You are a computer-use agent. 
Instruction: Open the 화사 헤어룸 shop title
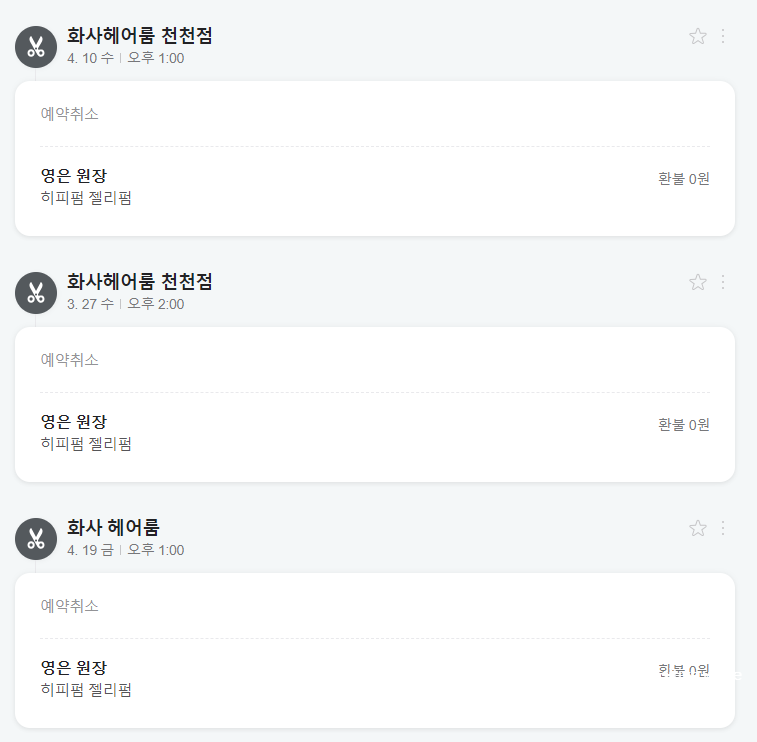click(x=113, y=528)
